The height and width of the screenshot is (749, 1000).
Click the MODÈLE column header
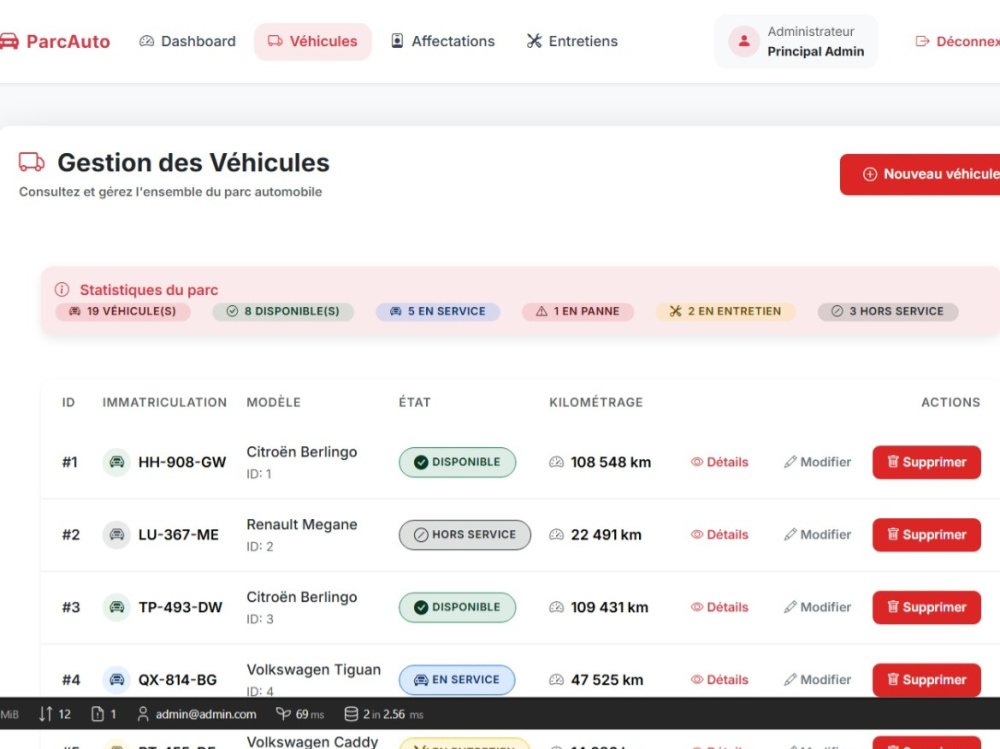[x=274, y=403]
